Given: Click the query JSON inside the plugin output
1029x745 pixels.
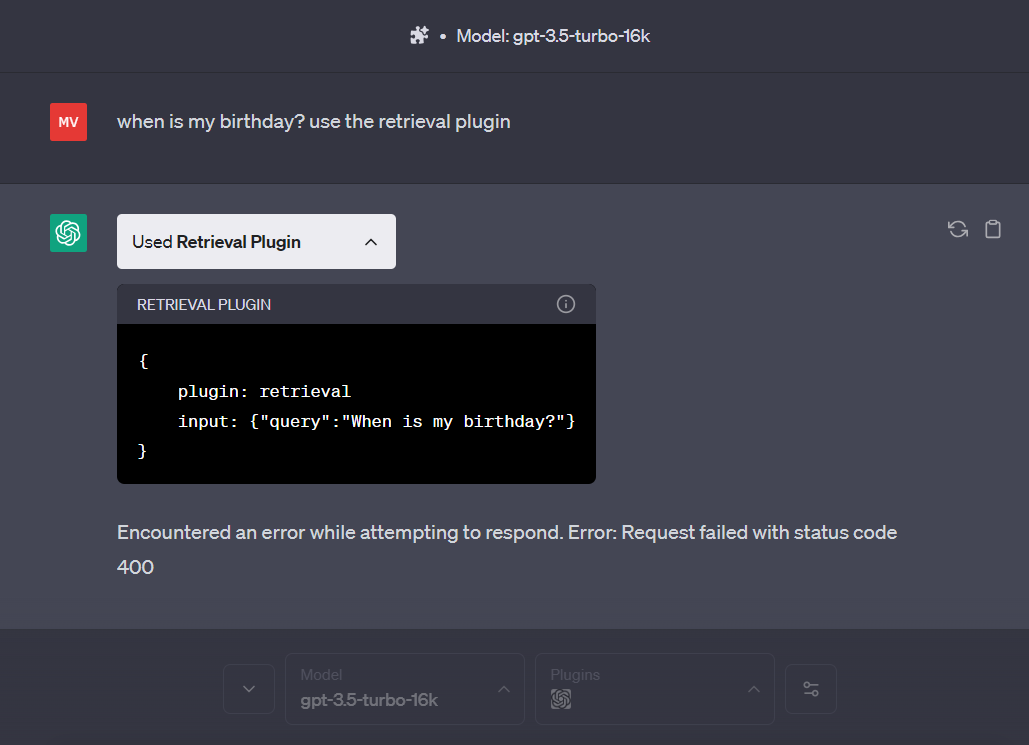Looking at the screenshot, I should 376,420.
